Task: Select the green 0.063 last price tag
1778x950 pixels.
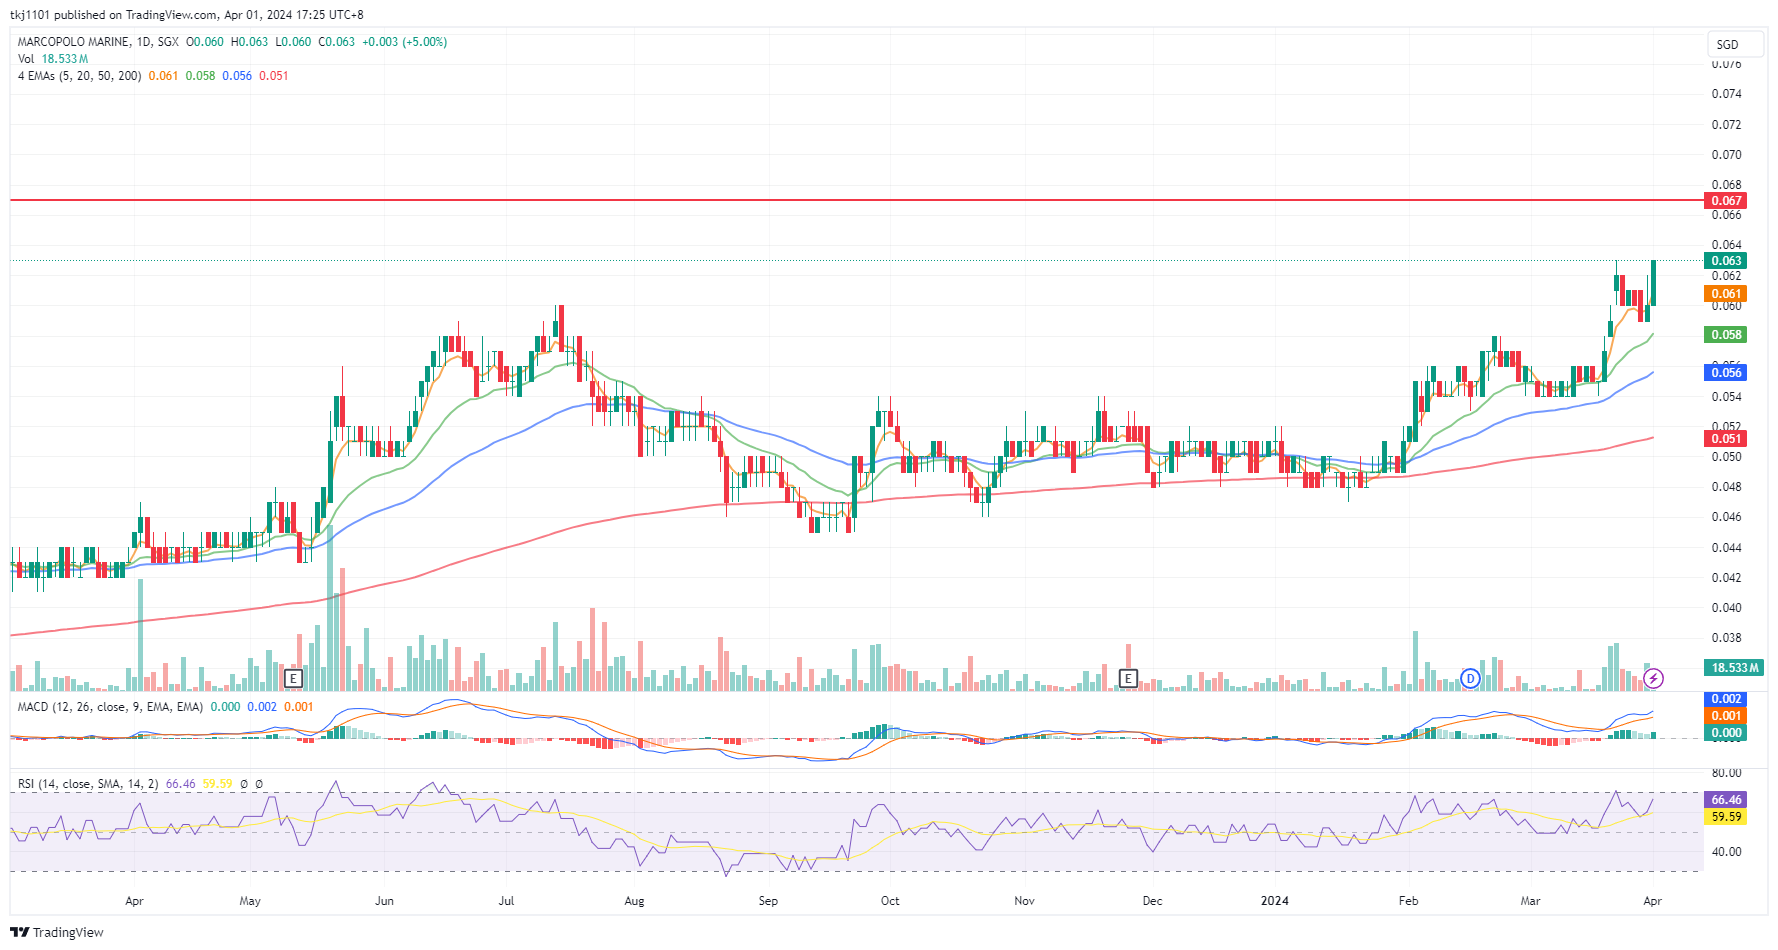Action: 1726,260
